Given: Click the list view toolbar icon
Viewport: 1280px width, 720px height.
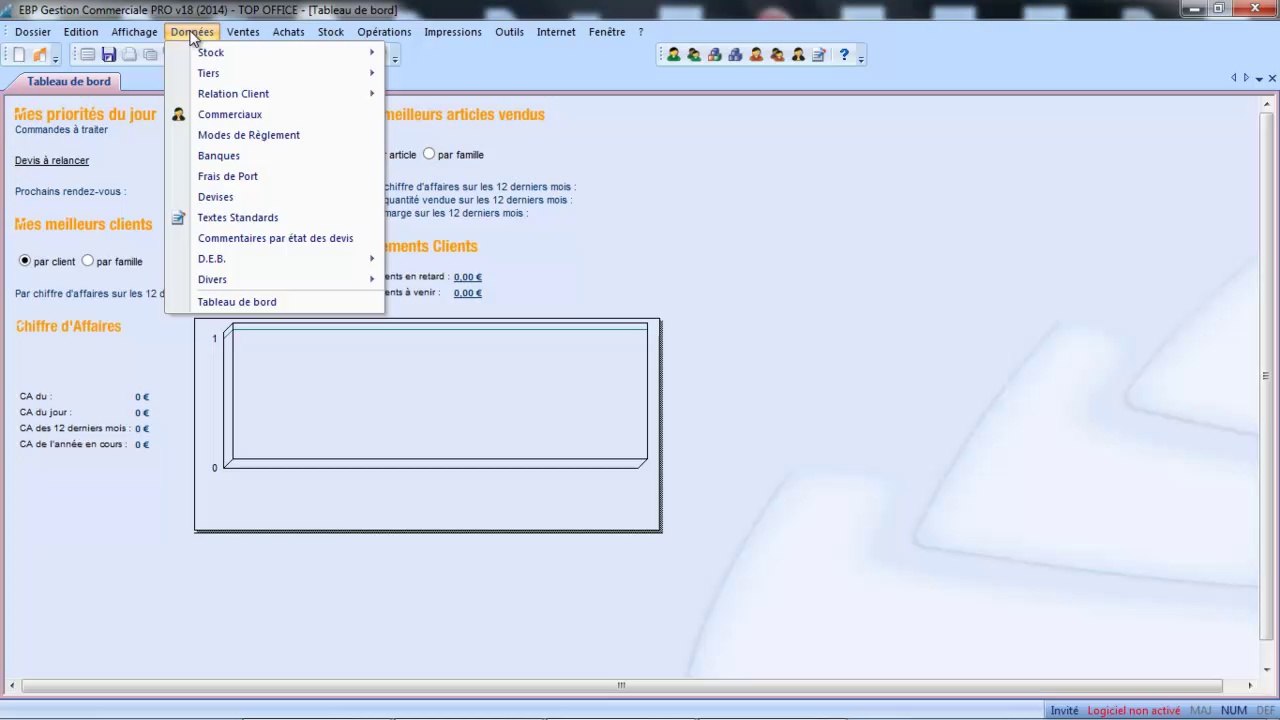Looking at the screenshot, I should [88, 55].
